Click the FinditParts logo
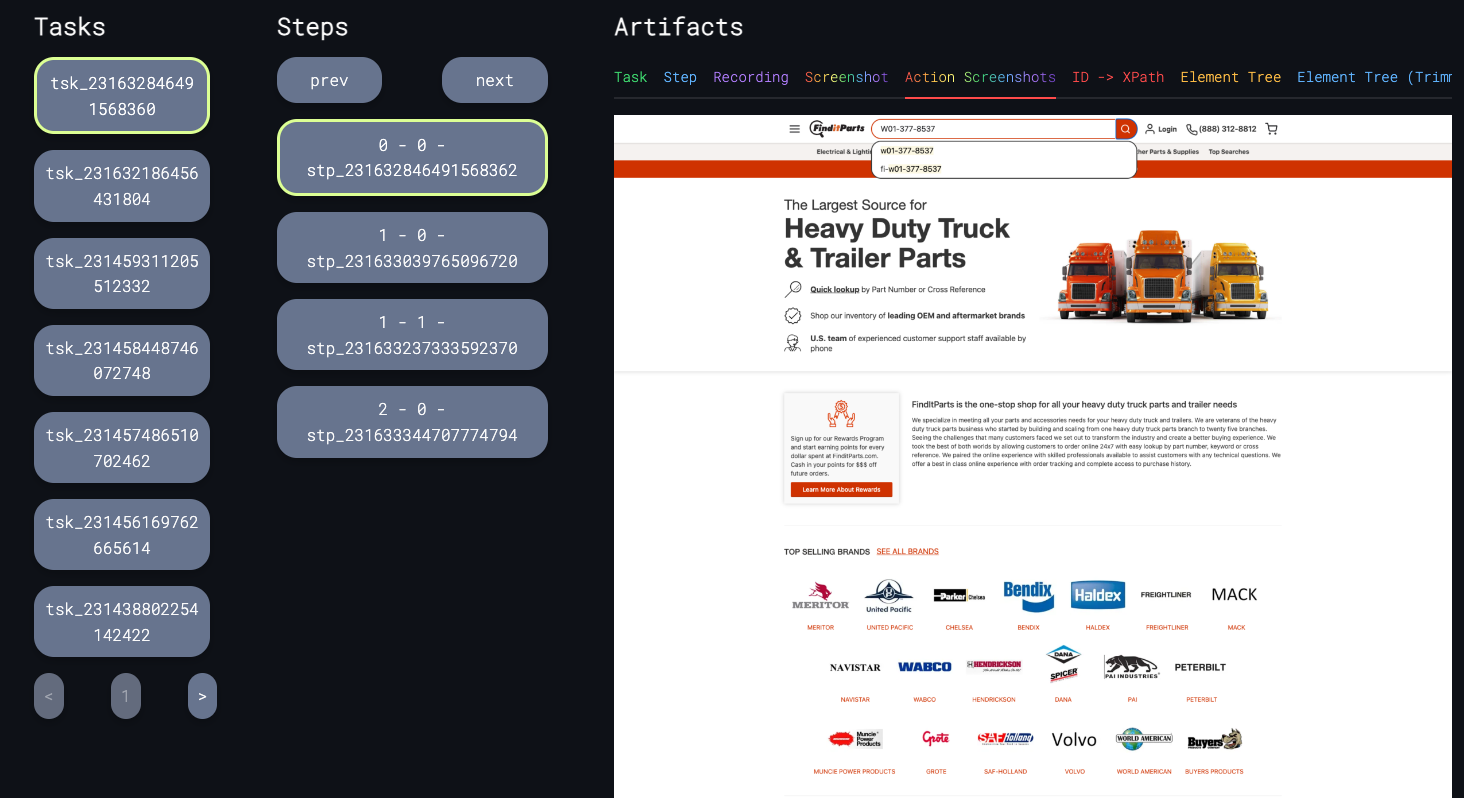The height and width of the screenshot is (798, 1464). click(837, 129)
